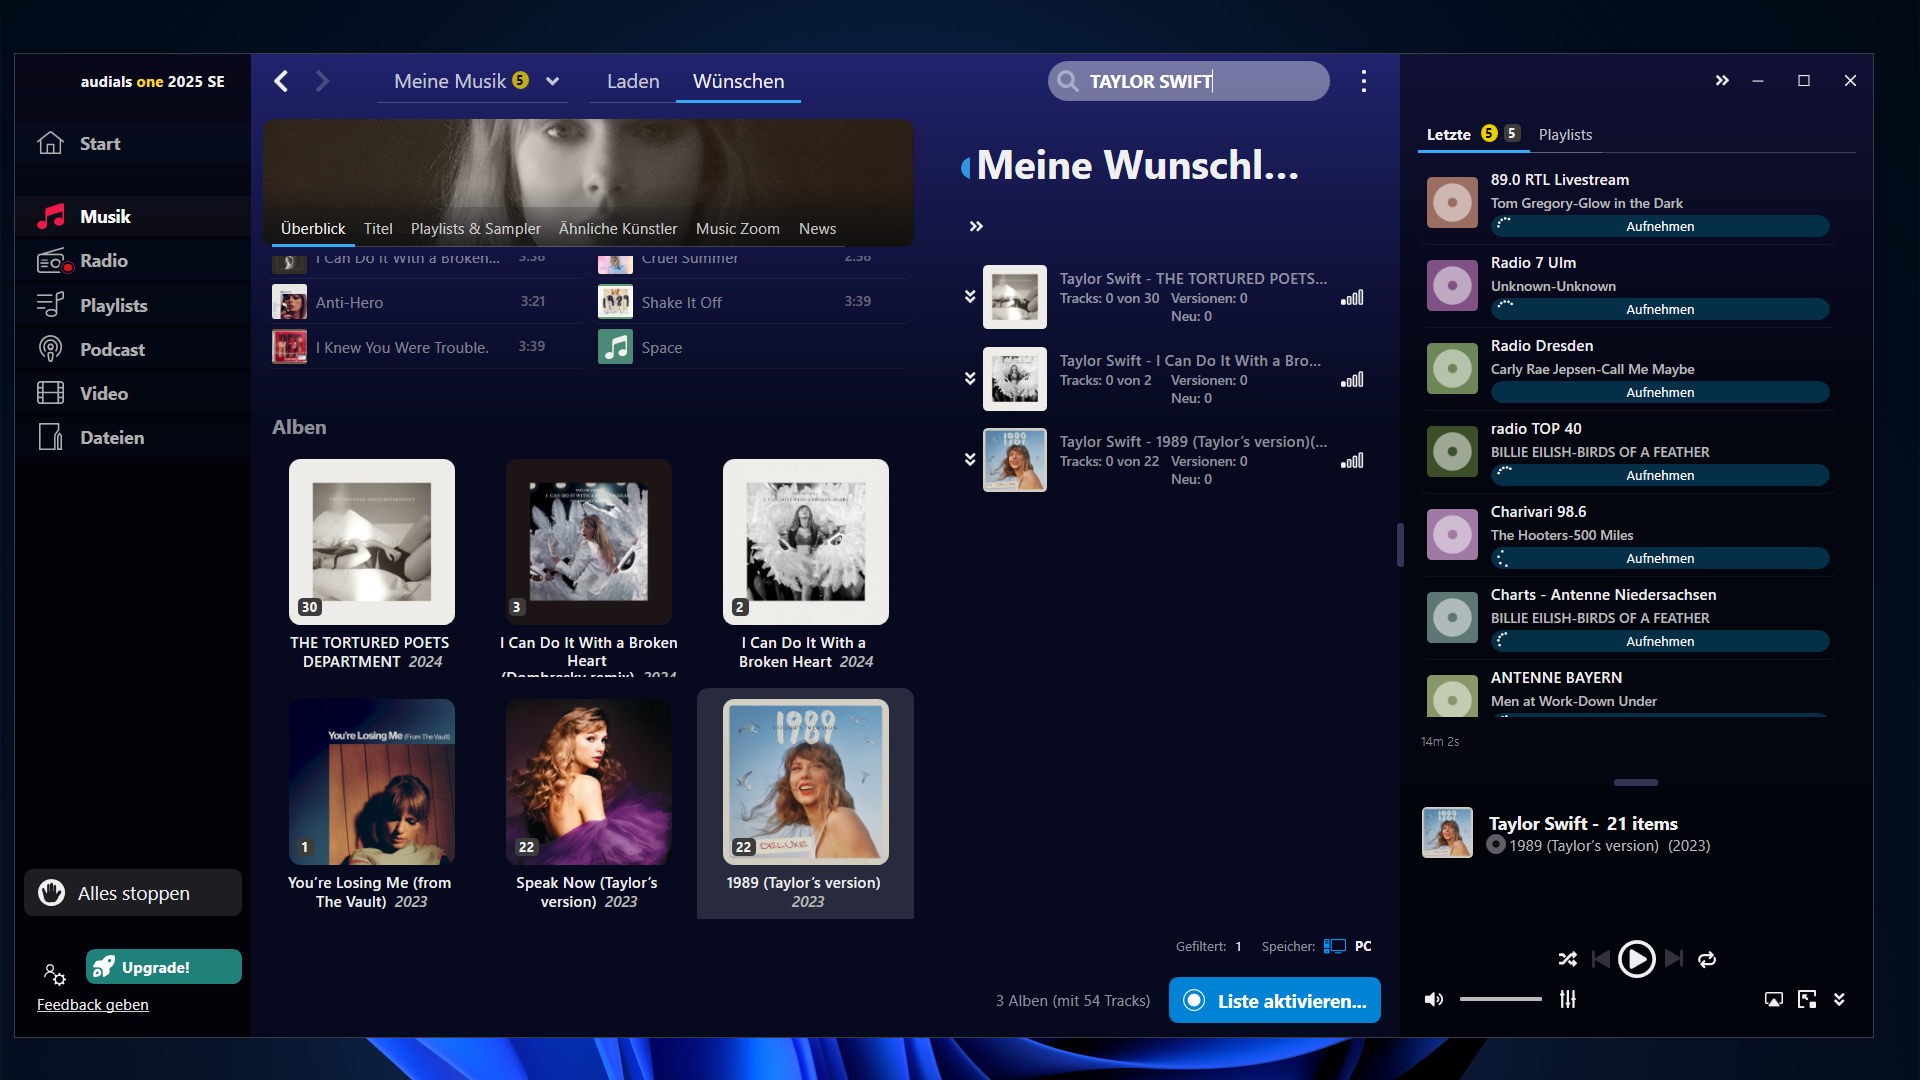Go to the previous track
Viewport: 1920px width, 1080px height.
1600,959
